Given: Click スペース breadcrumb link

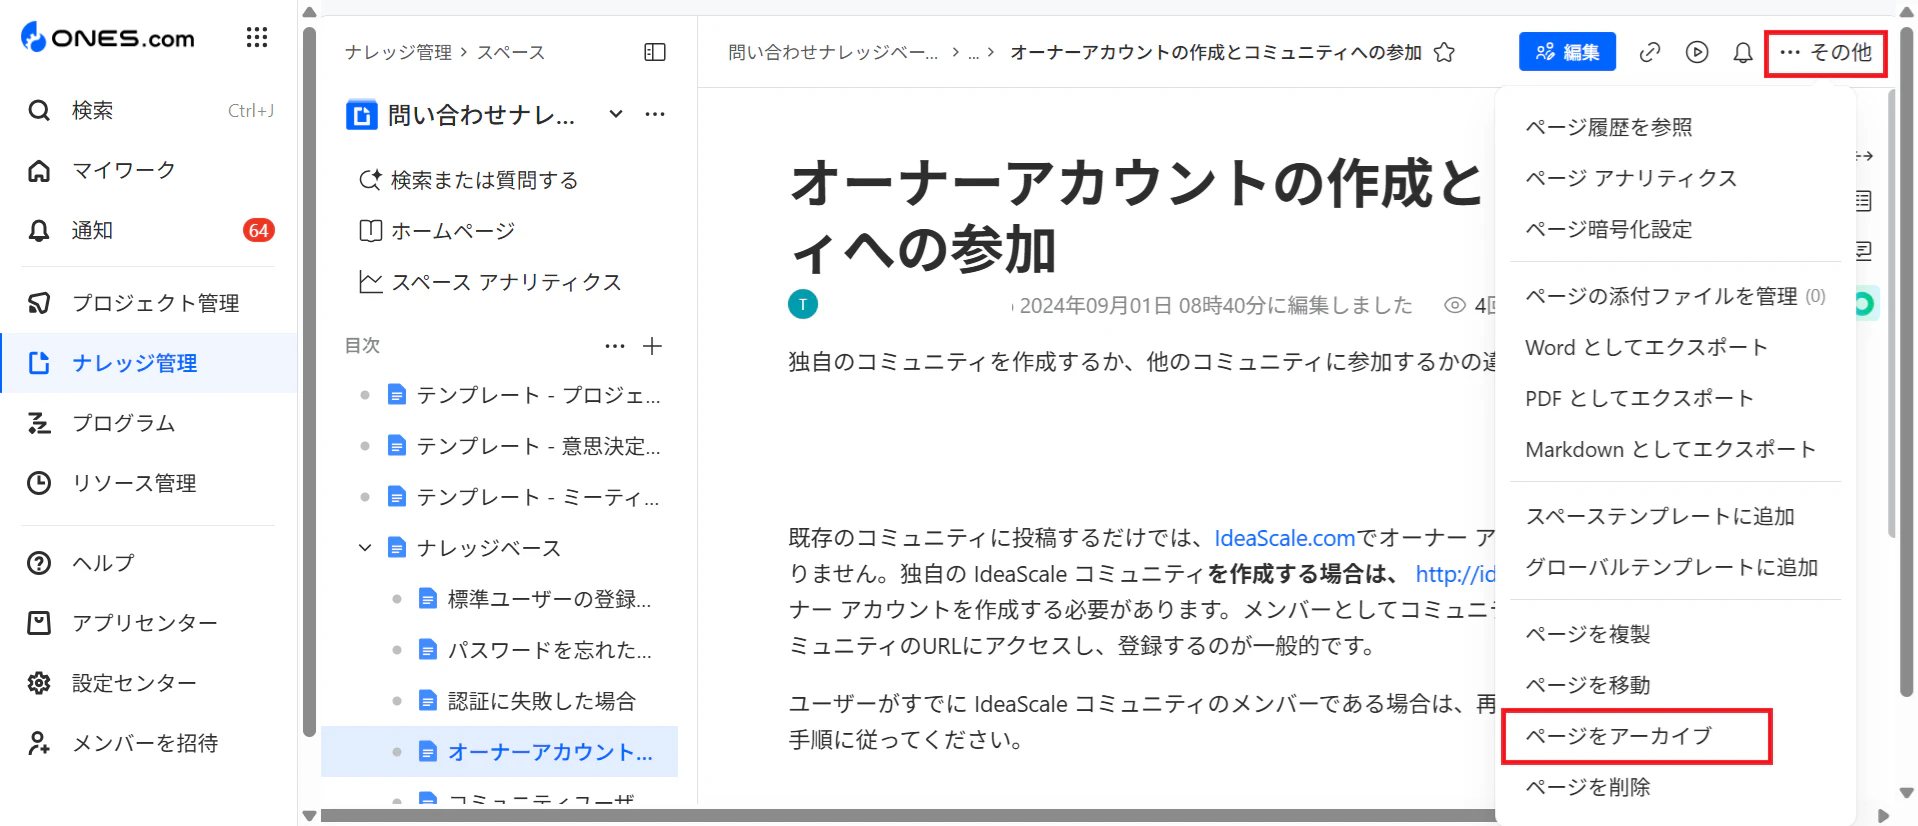Looking at the screenshot, I should (x=511, y=52).
